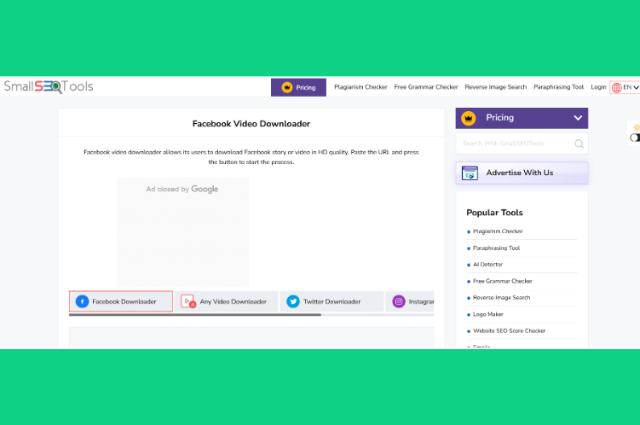640x425 pixels.
Task: Switch to the Any Video Downloader tab
Action: click(227, 301)
